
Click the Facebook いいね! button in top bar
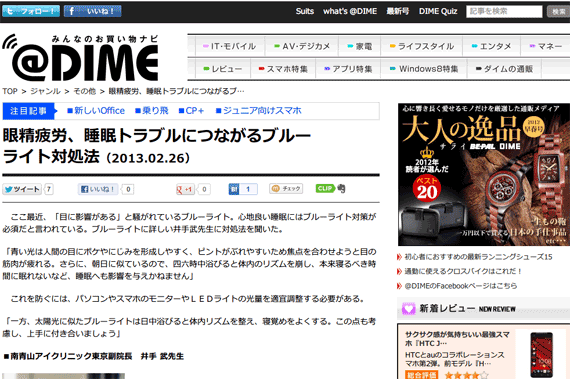93,11
